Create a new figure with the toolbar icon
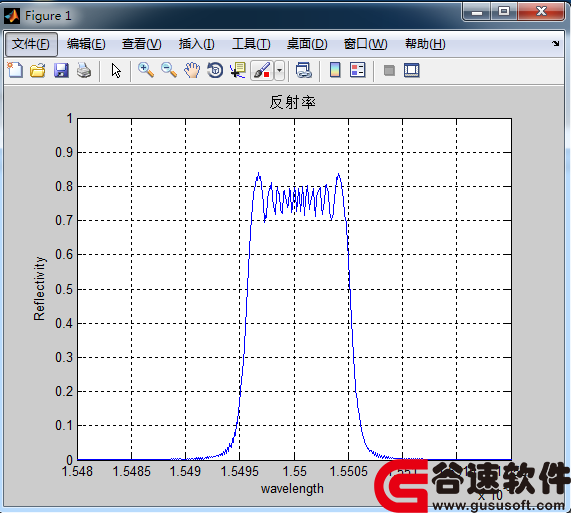 click(x=15, y=70)
